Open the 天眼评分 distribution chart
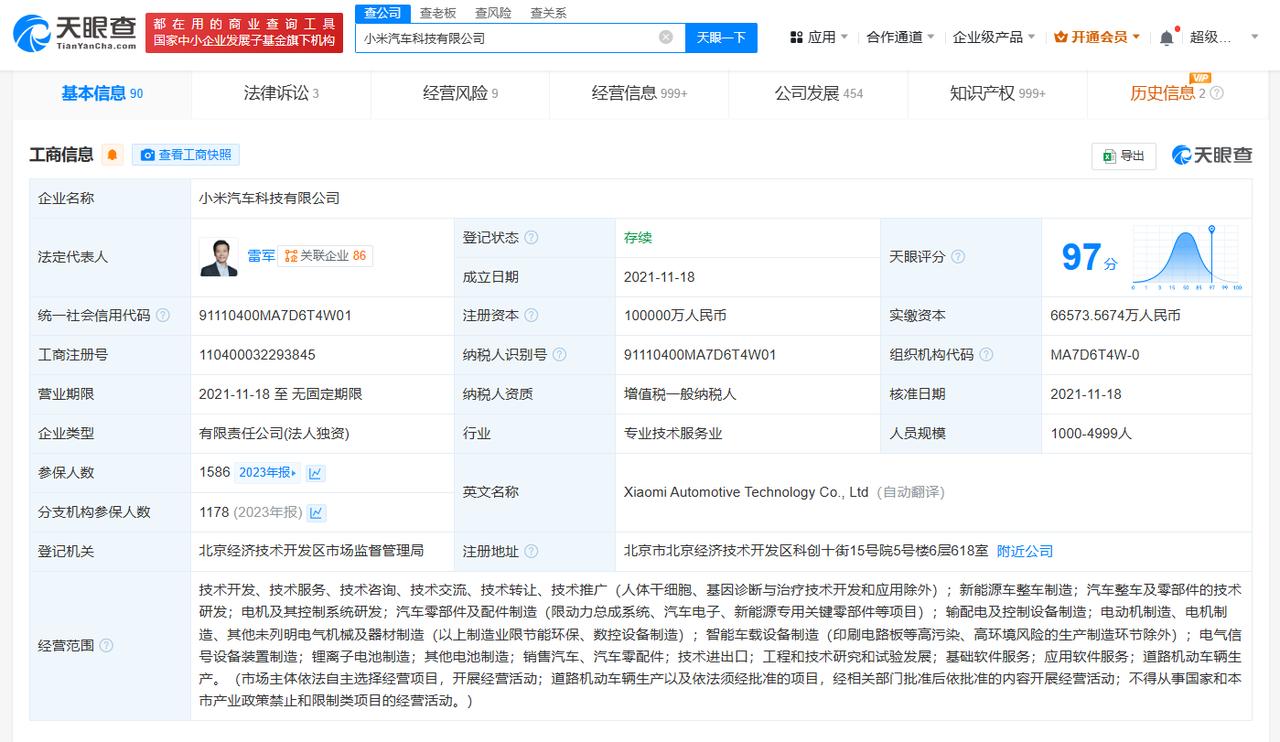 pos(1187,257)
